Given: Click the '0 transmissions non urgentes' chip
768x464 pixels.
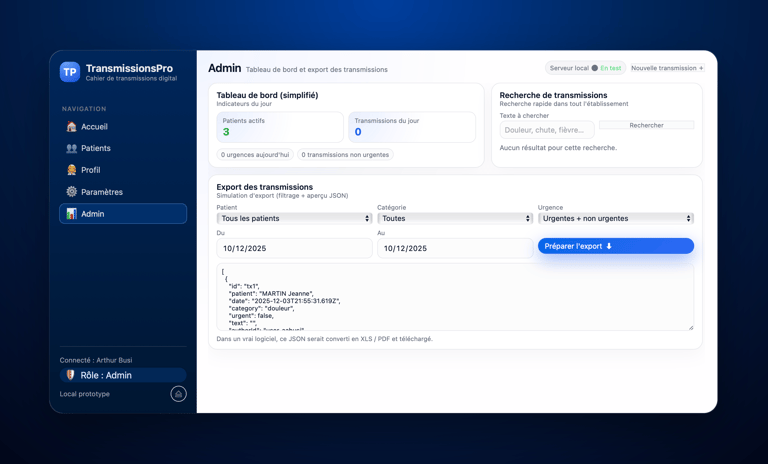Looking at the screenshot, I should [345, 155].
